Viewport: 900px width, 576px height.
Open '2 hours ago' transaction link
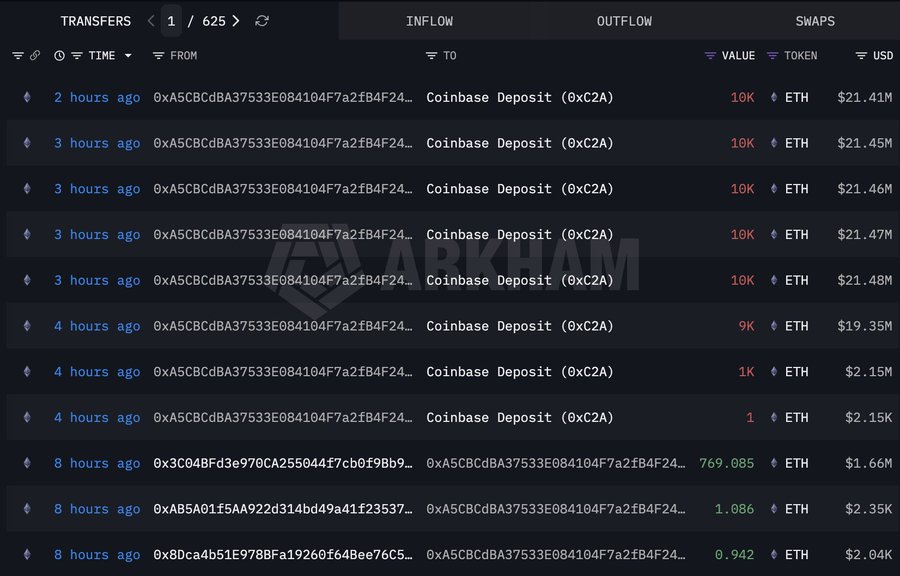tap(97, 97)
